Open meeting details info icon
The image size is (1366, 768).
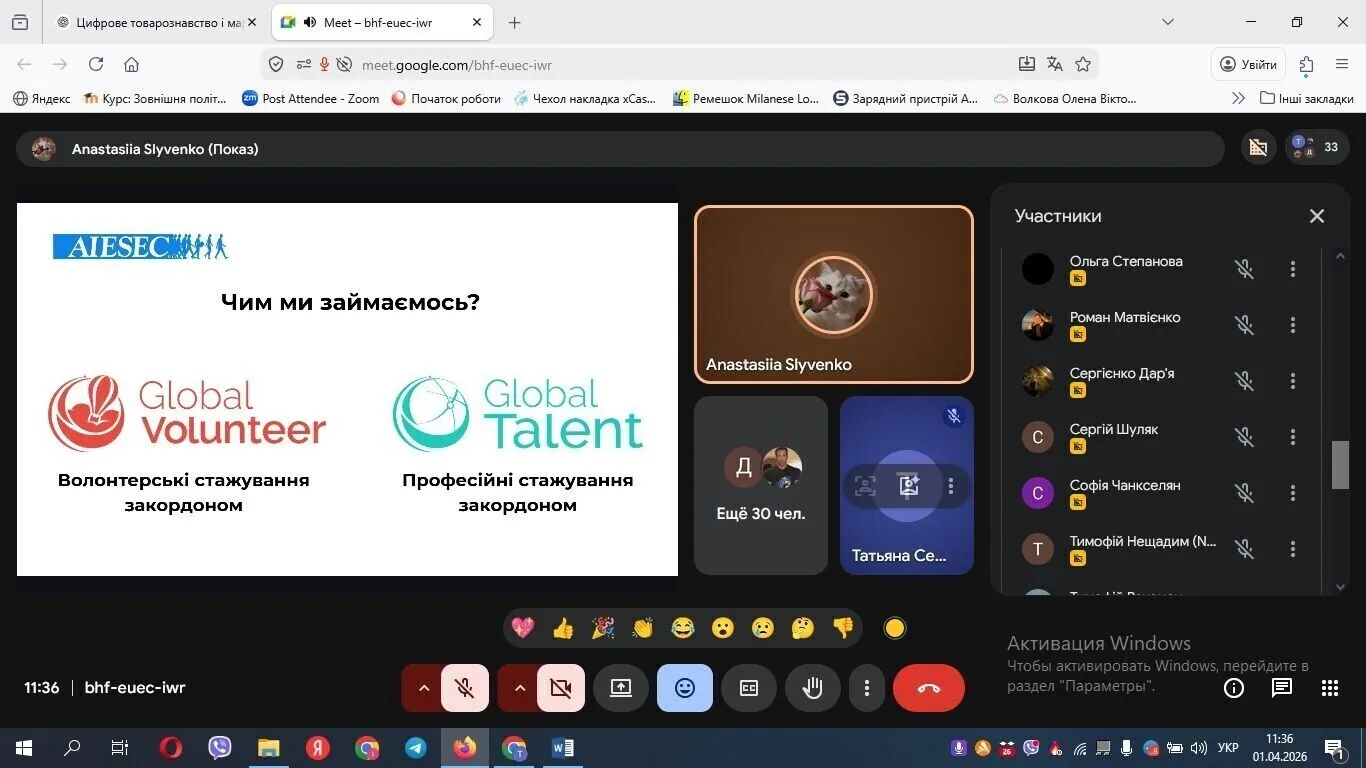pyautogui.click(x=1234, y=688)
